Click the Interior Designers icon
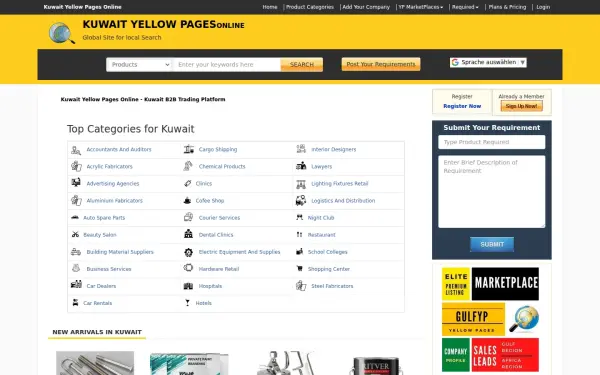 [301, 148]
